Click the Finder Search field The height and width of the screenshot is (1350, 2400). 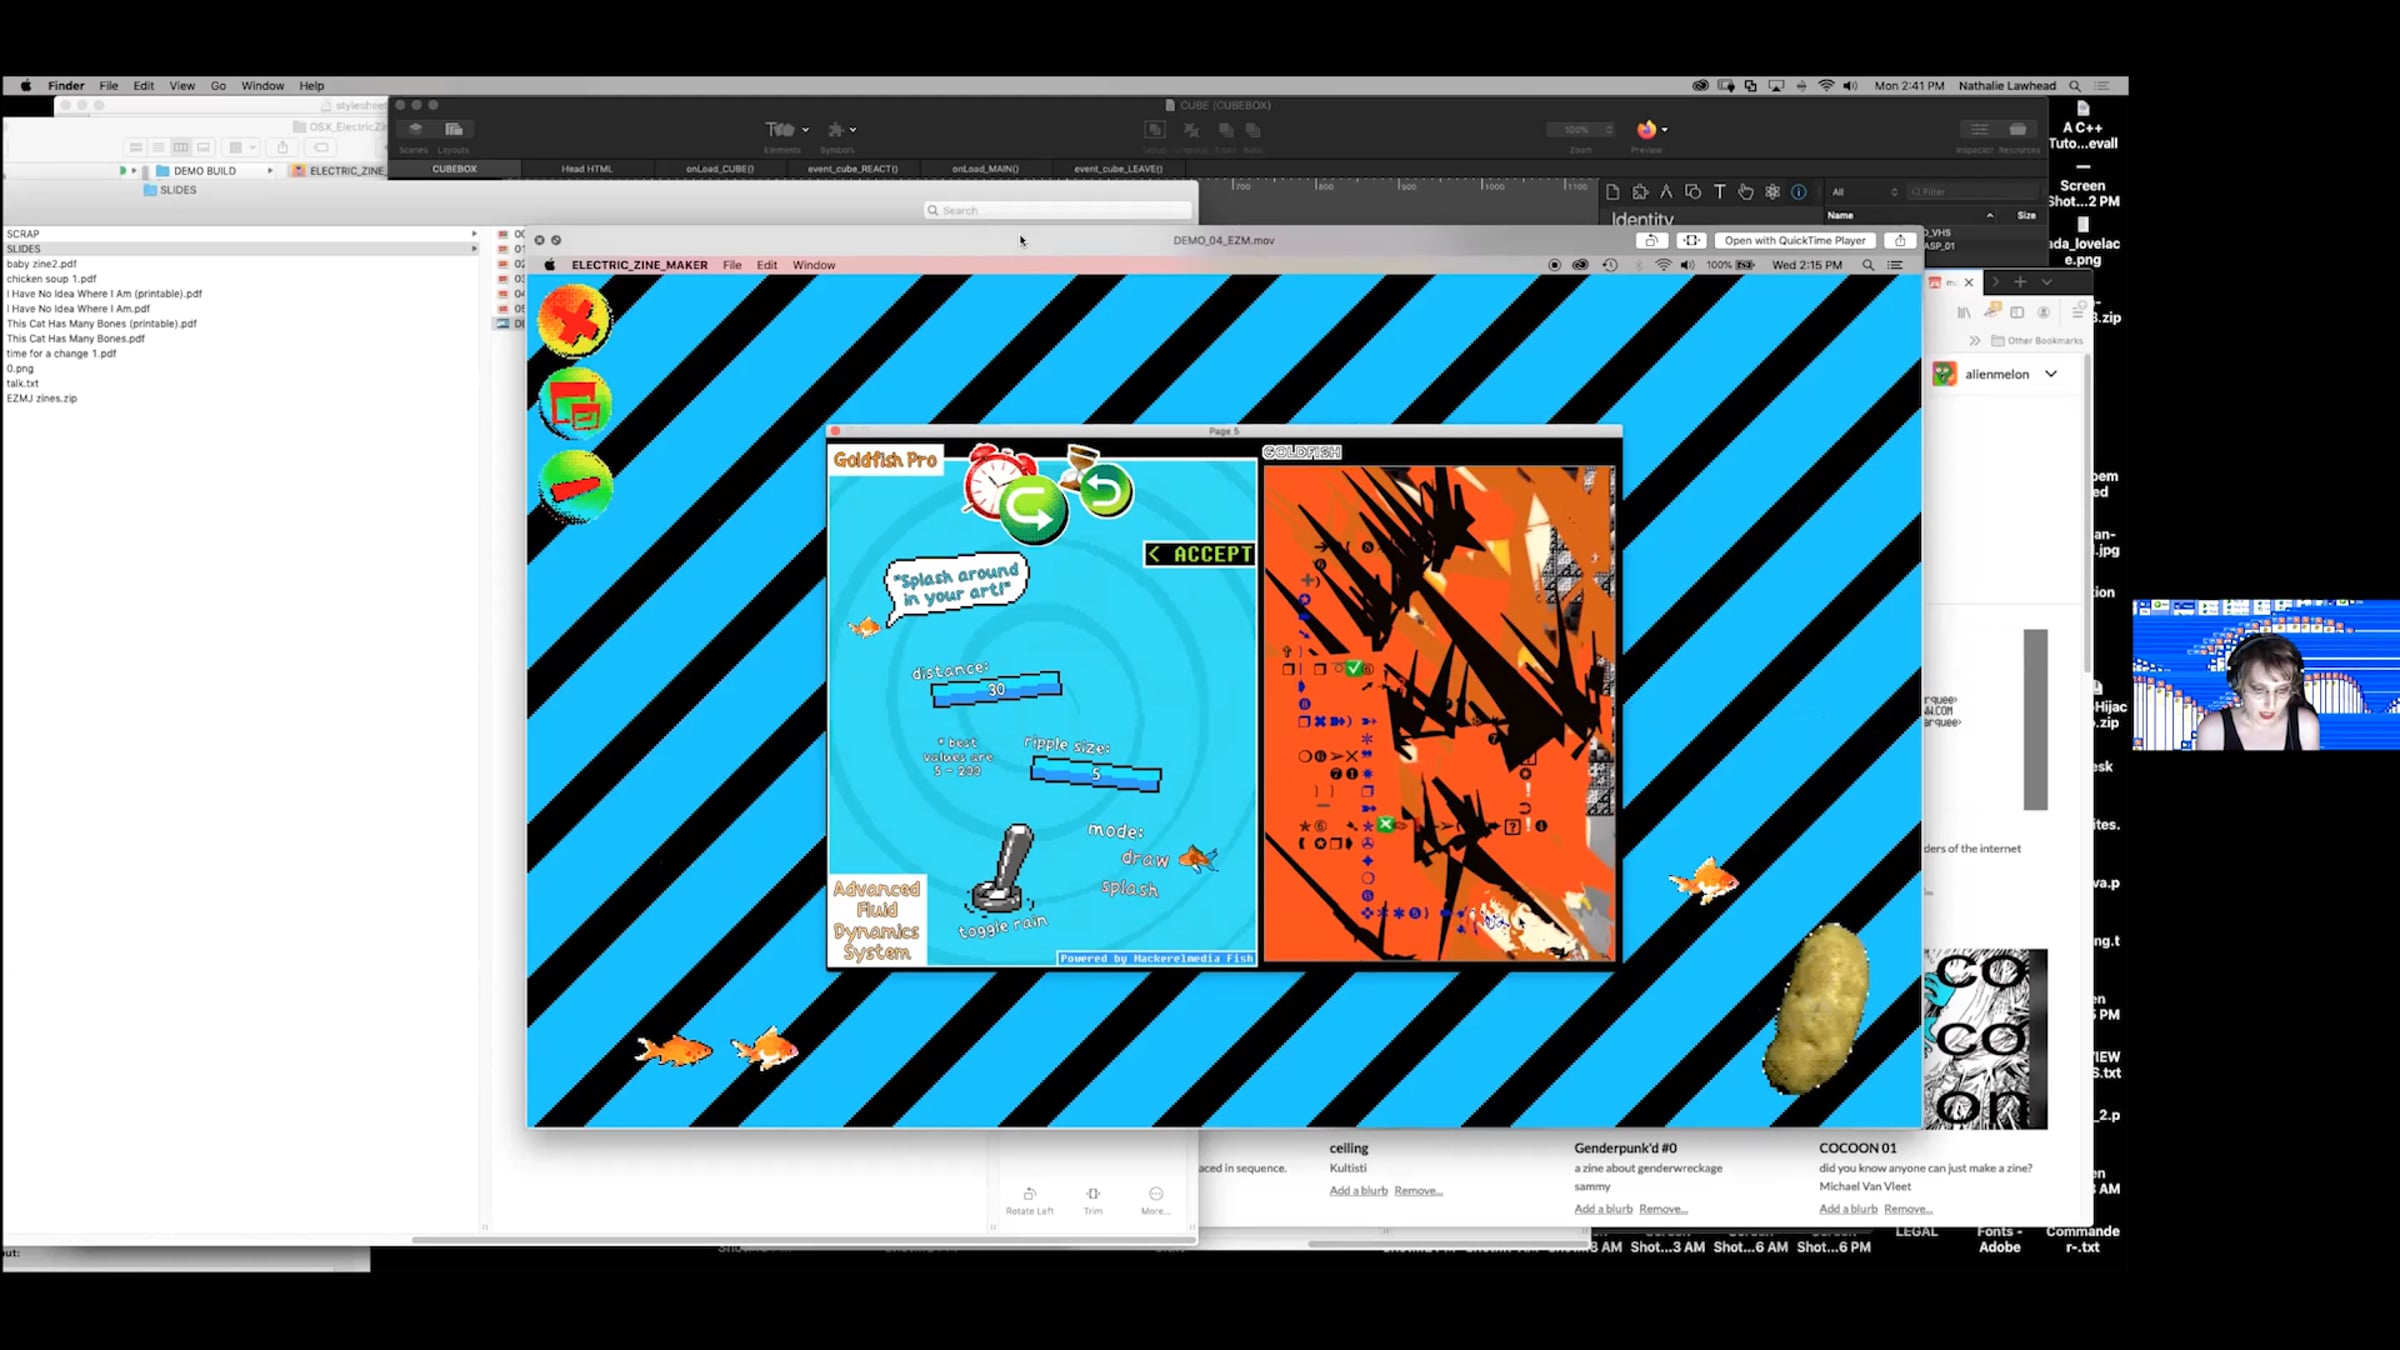(x=1060, y=210)
